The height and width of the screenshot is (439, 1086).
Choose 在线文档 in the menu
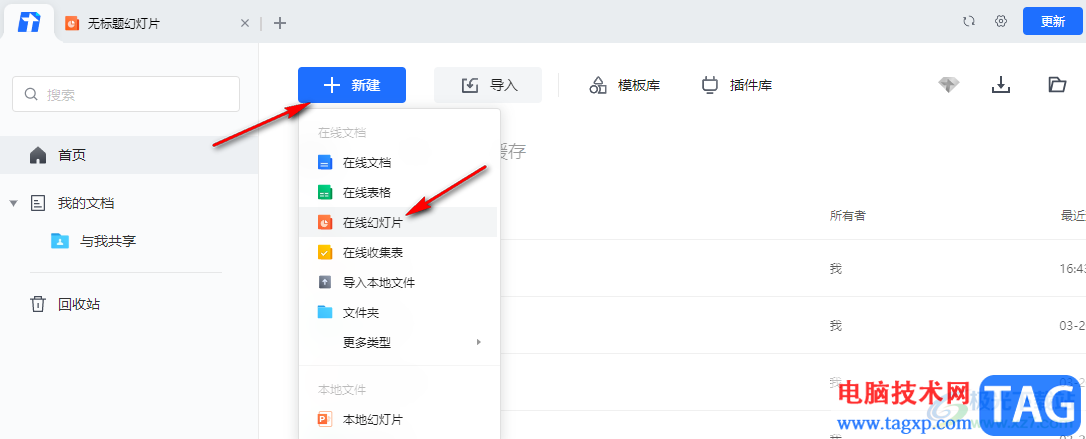pyautogui.click(x=366, y=162)
